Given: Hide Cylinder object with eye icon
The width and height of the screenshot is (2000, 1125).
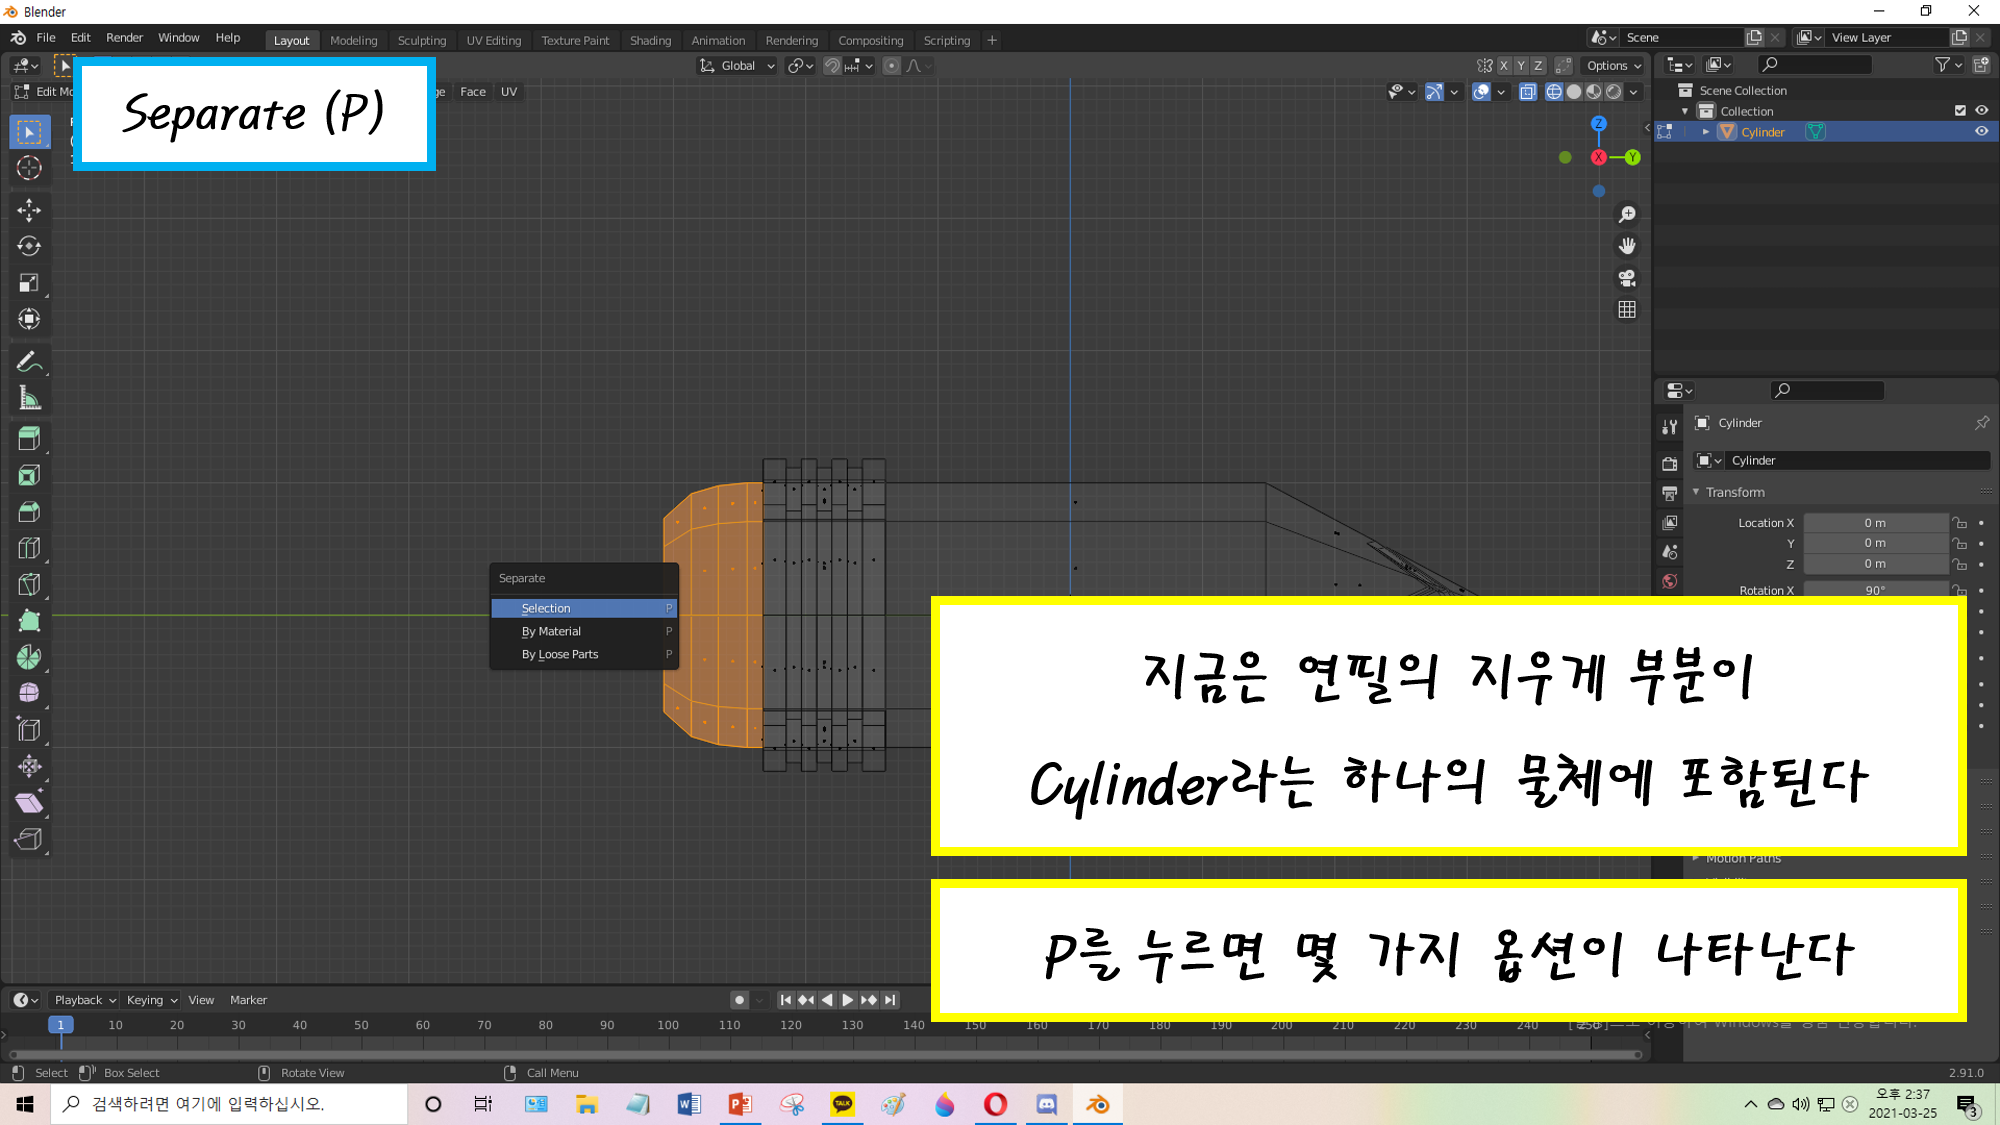Looking at the screenshot, I should pyautogui.click(x=1981, y=132).
